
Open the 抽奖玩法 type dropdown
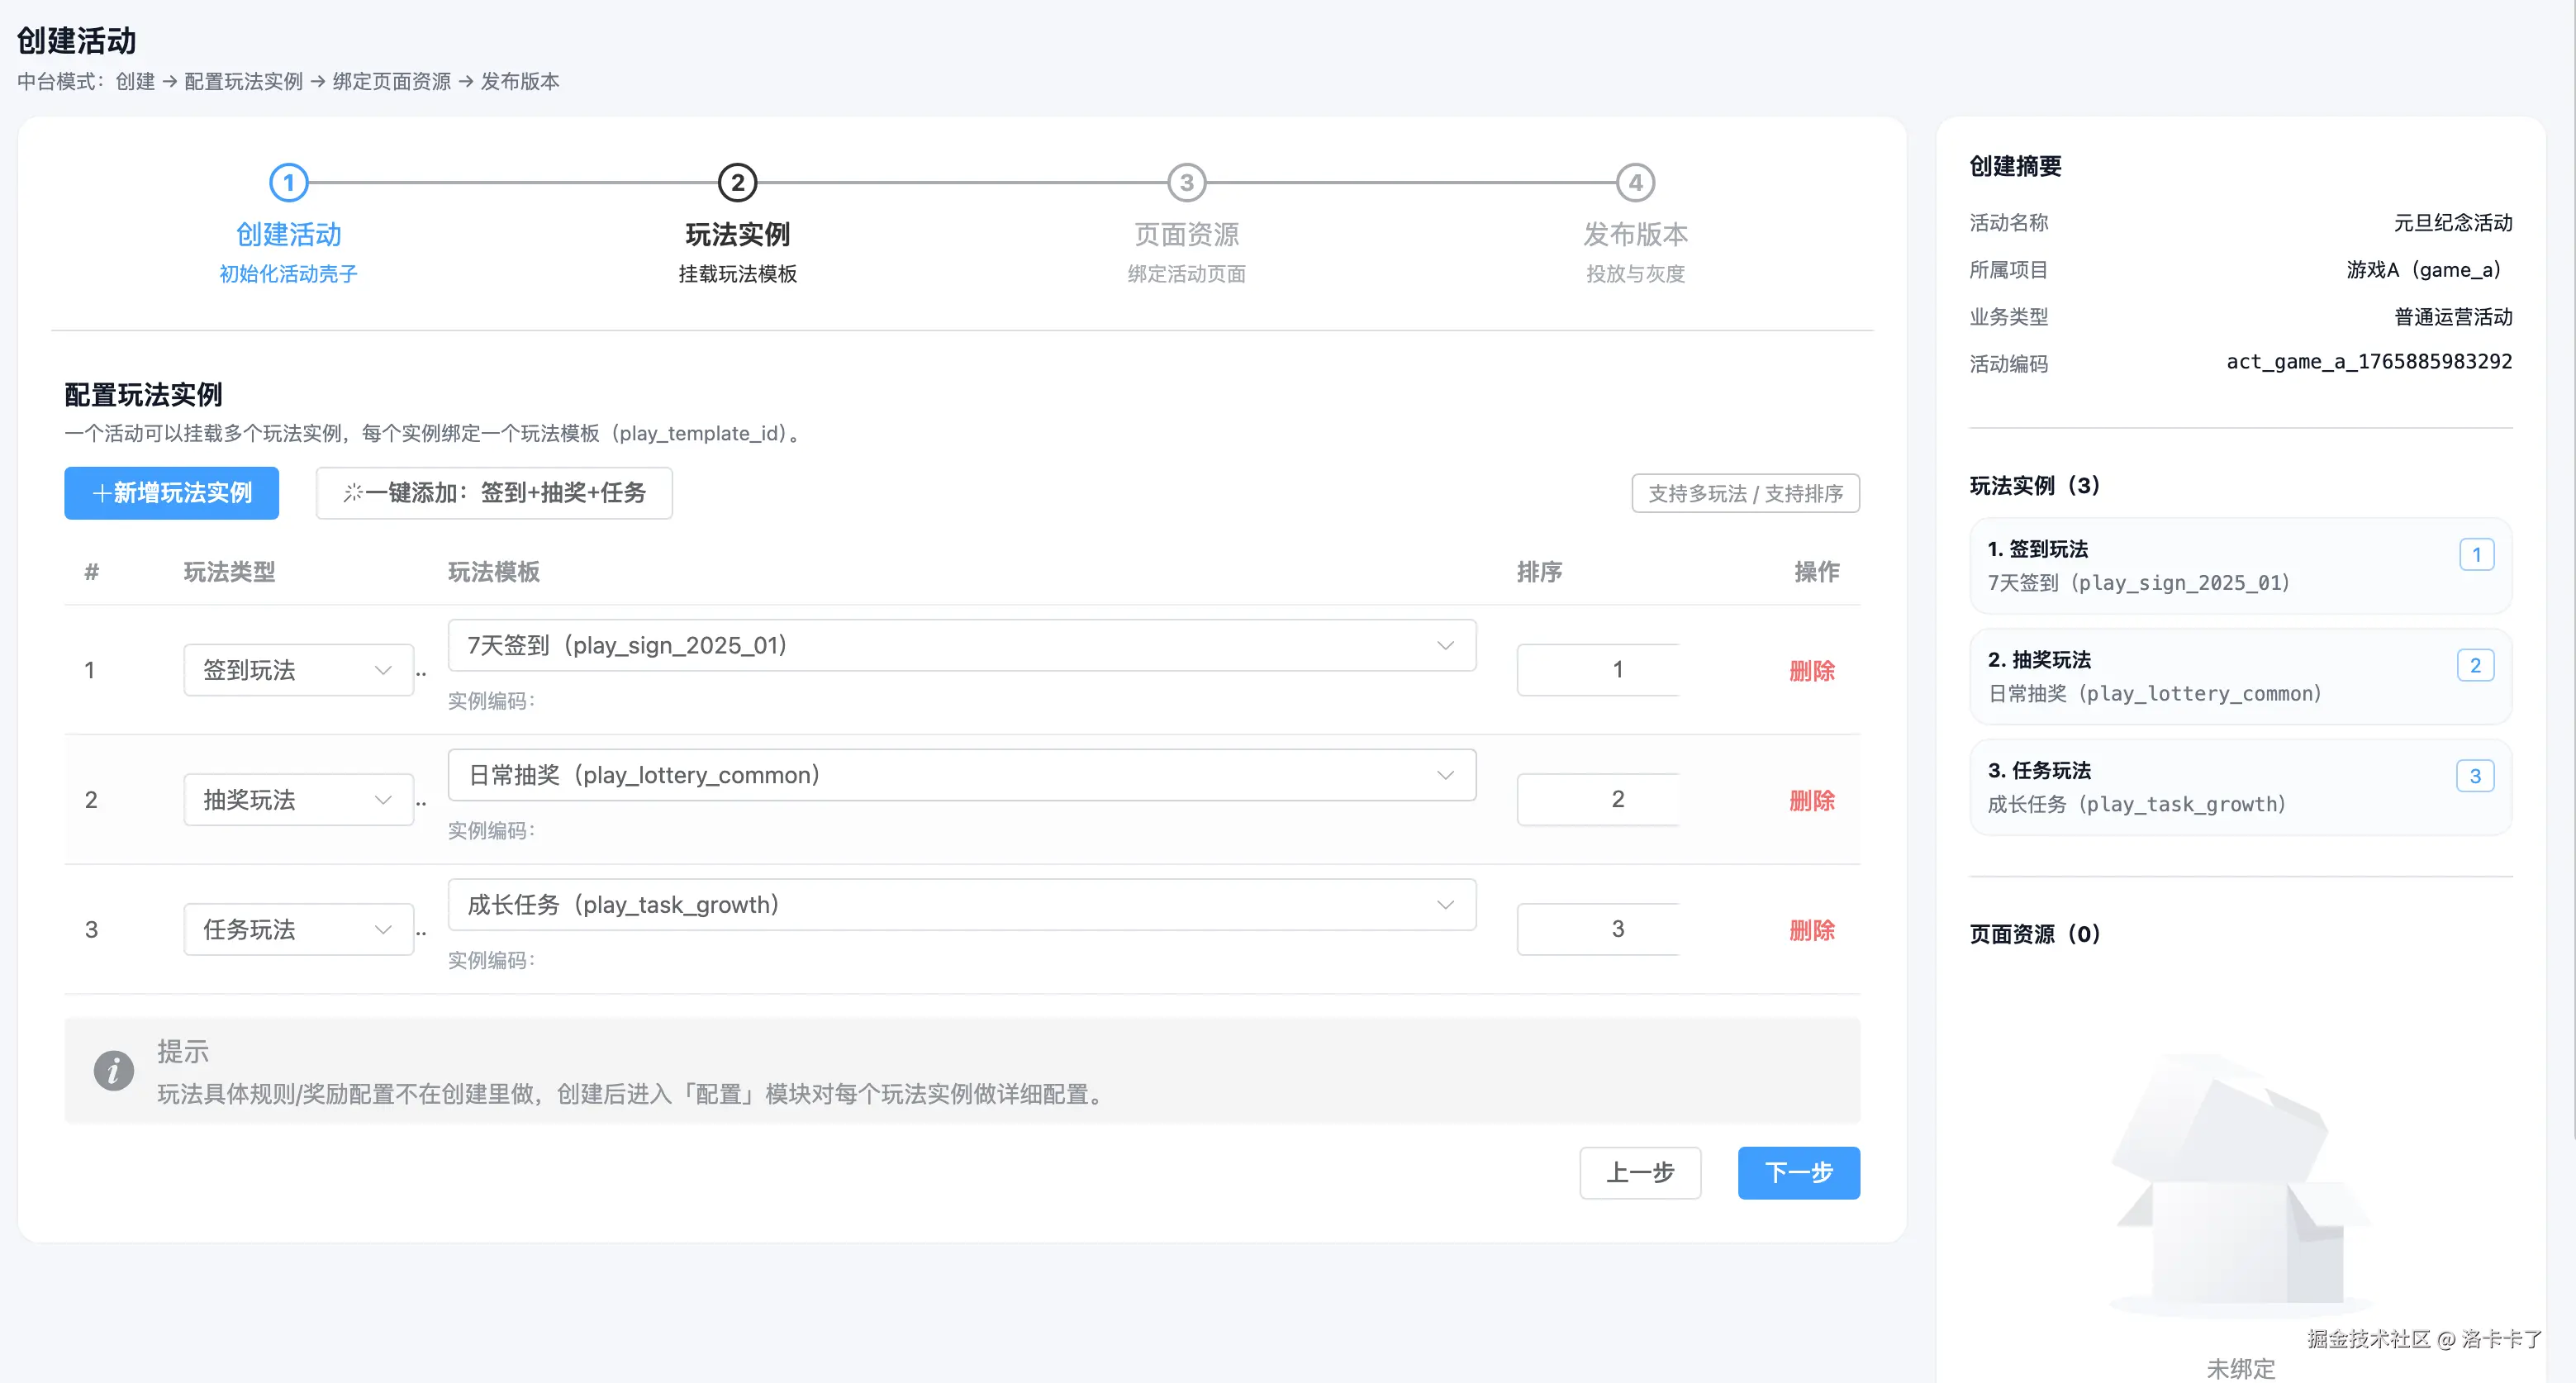[297, 800]
